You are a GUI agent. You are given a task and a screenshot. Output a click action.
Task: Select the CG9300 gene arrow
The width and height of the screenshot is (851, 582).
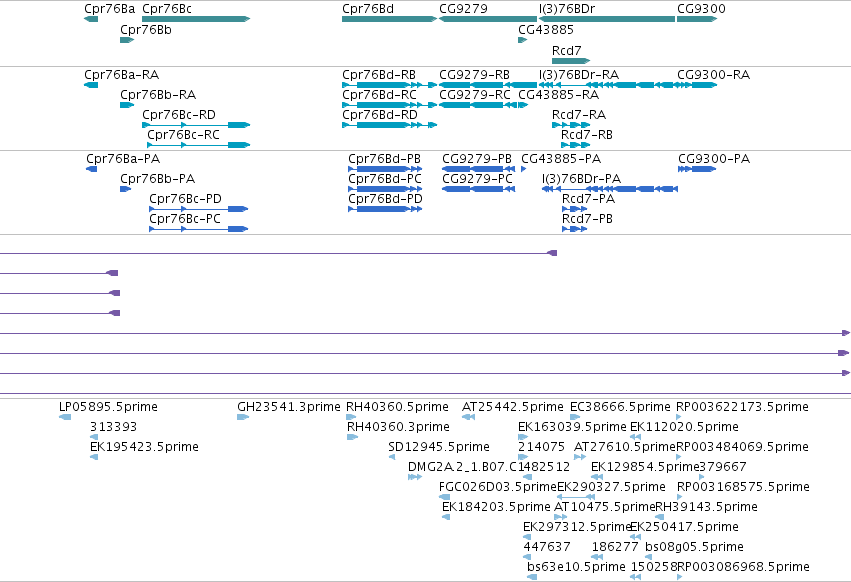click(x=697, y=19)
